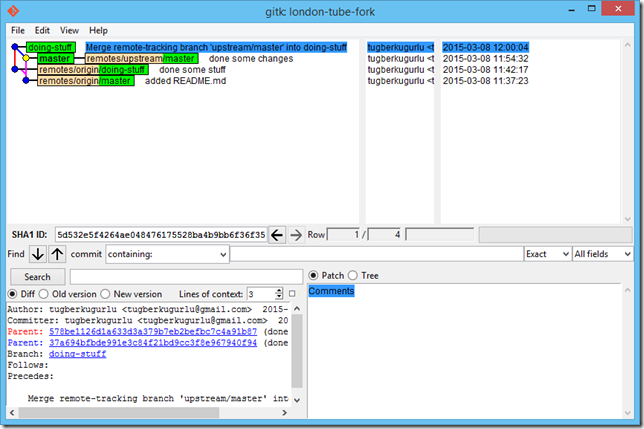The image size is (644, 429).
Task: Go back with the left arrow button
Action: [277, 235]
